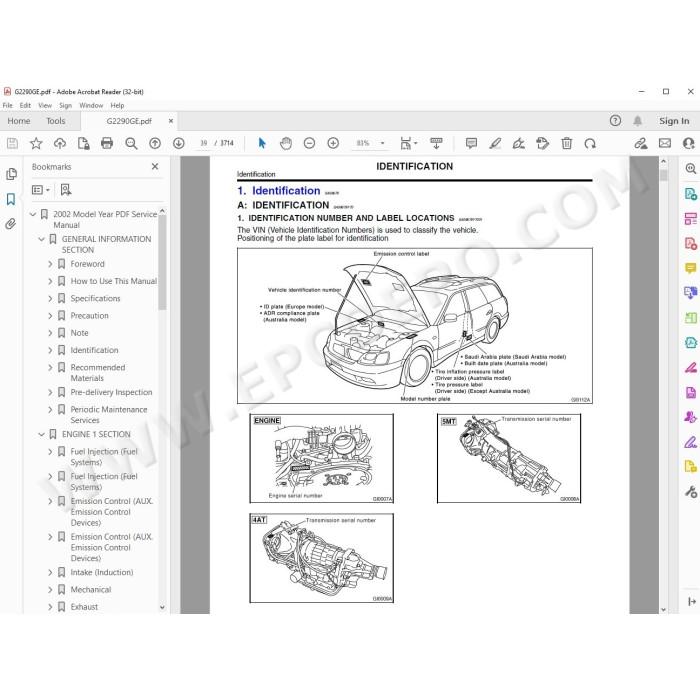Click the bookmarks panel vertical scrollbar

(x=162, y=263)
